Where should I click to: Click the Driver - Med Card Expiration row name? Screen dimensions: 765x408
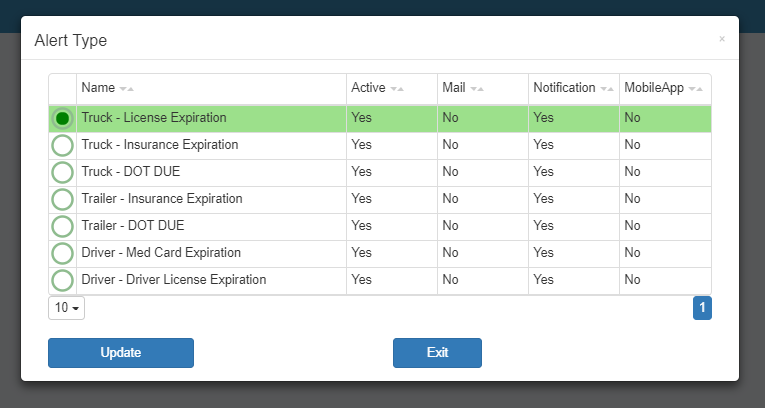tap(161, 253)
